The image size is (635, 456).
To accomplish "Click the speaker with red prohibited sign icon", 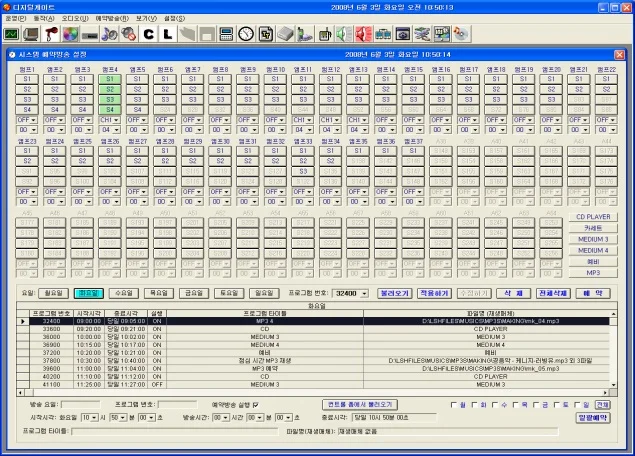I will (129, 34).
